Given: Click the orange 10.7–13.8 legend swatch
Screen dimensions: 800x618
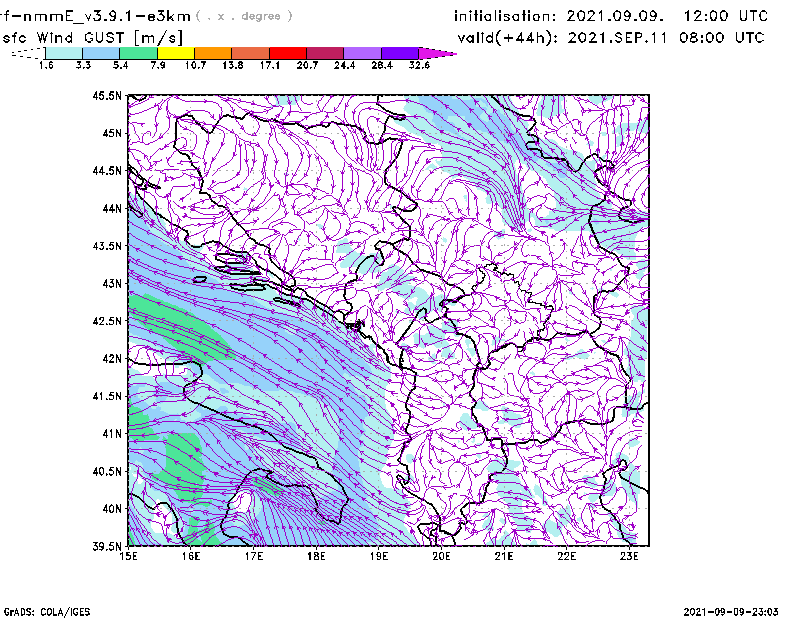Looking at the screenshot, I should (213, 53).
